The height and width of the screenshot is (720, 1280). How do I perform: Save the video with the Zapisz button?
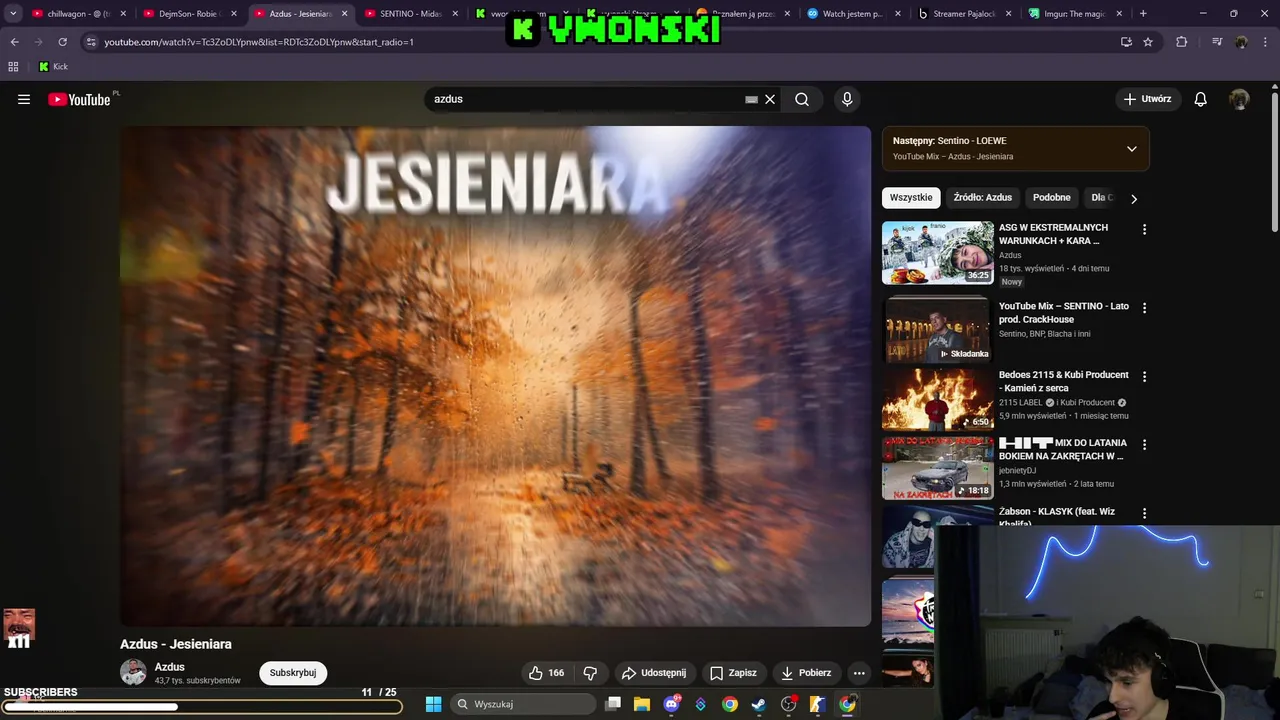[x=733, y=673]
